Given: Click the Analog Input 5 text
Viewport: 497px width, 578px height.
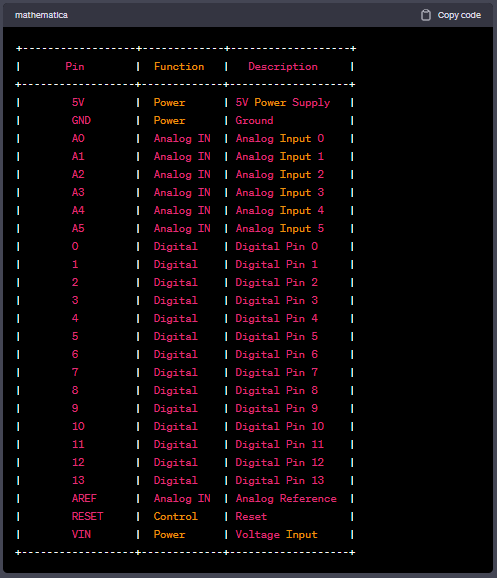Looking at the screenshot, I should click(x=280, y=229).
